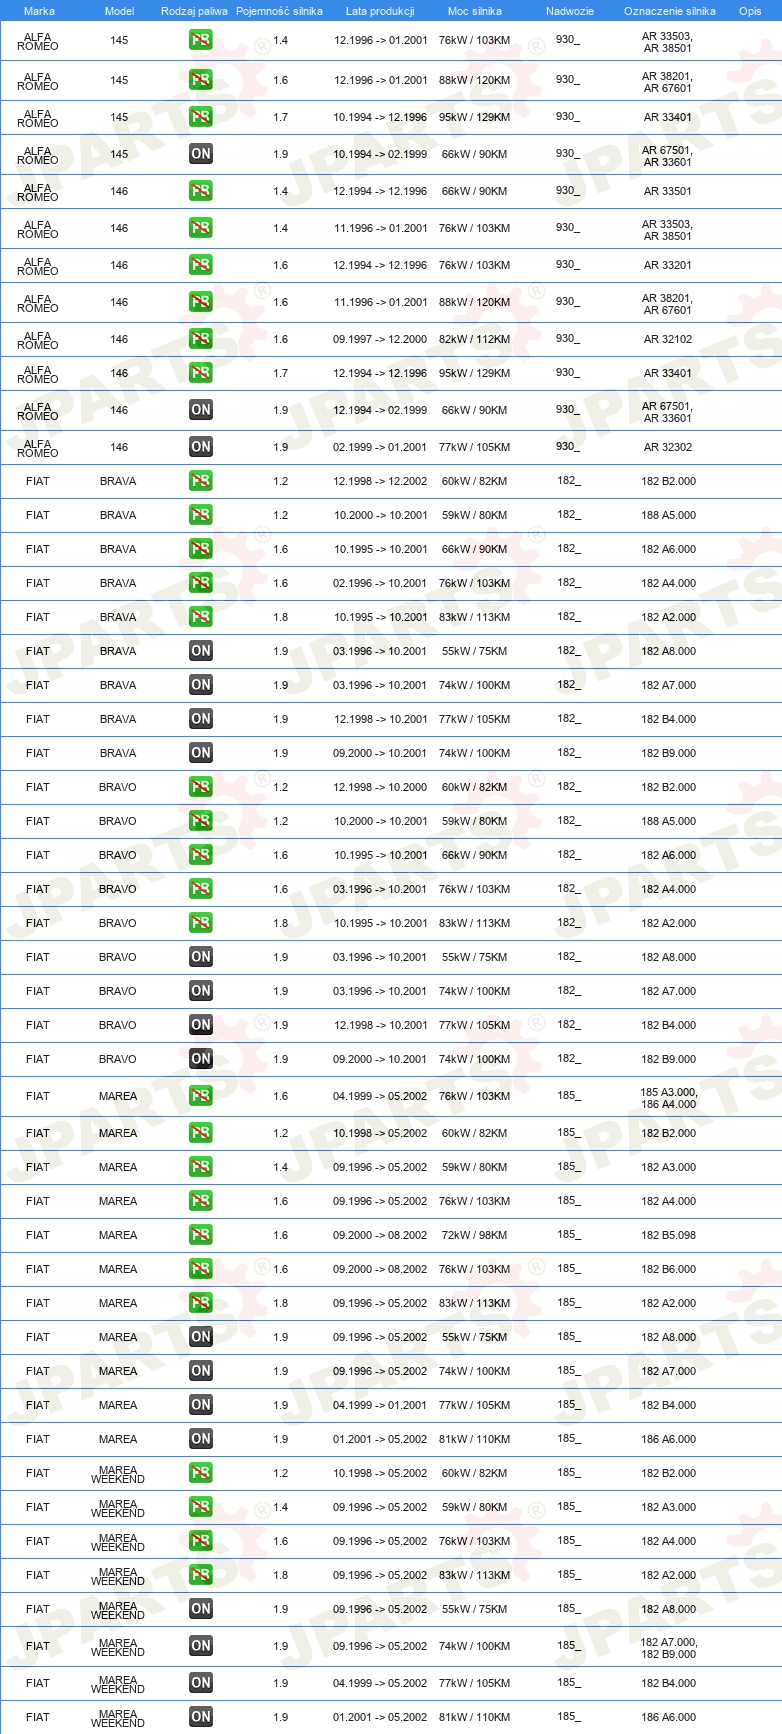This screenshot has width=782, height=1734.
Task: Click engine code 182 B5.098
Action: click(x=669, y=1235)
